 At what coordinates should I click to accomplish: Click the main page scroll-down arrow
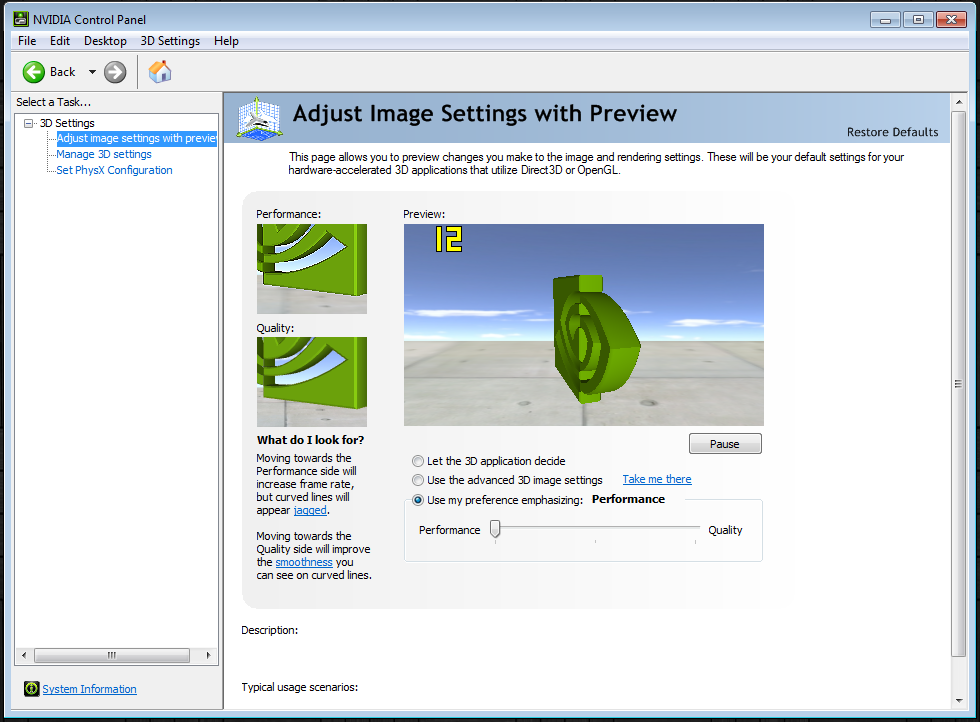tap(959, 701)
